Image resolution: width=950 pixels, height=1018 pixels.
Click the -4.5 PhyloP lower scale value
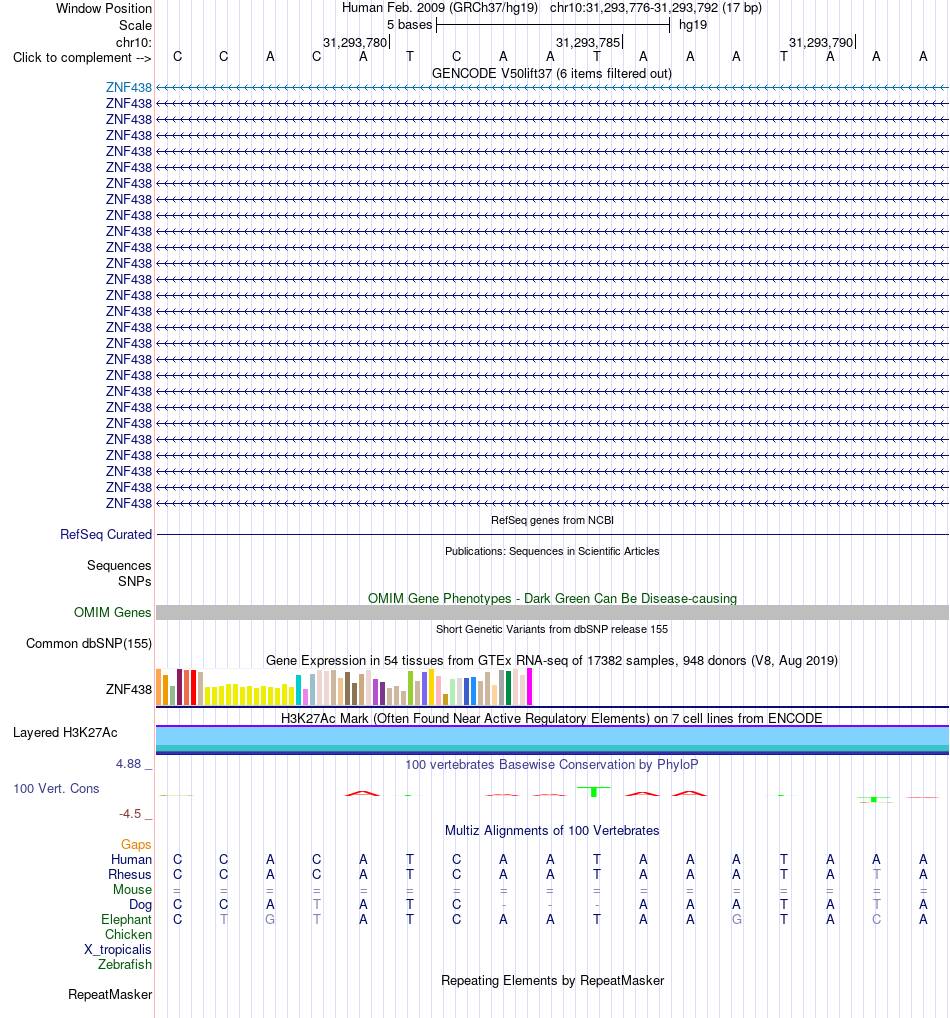130,813
